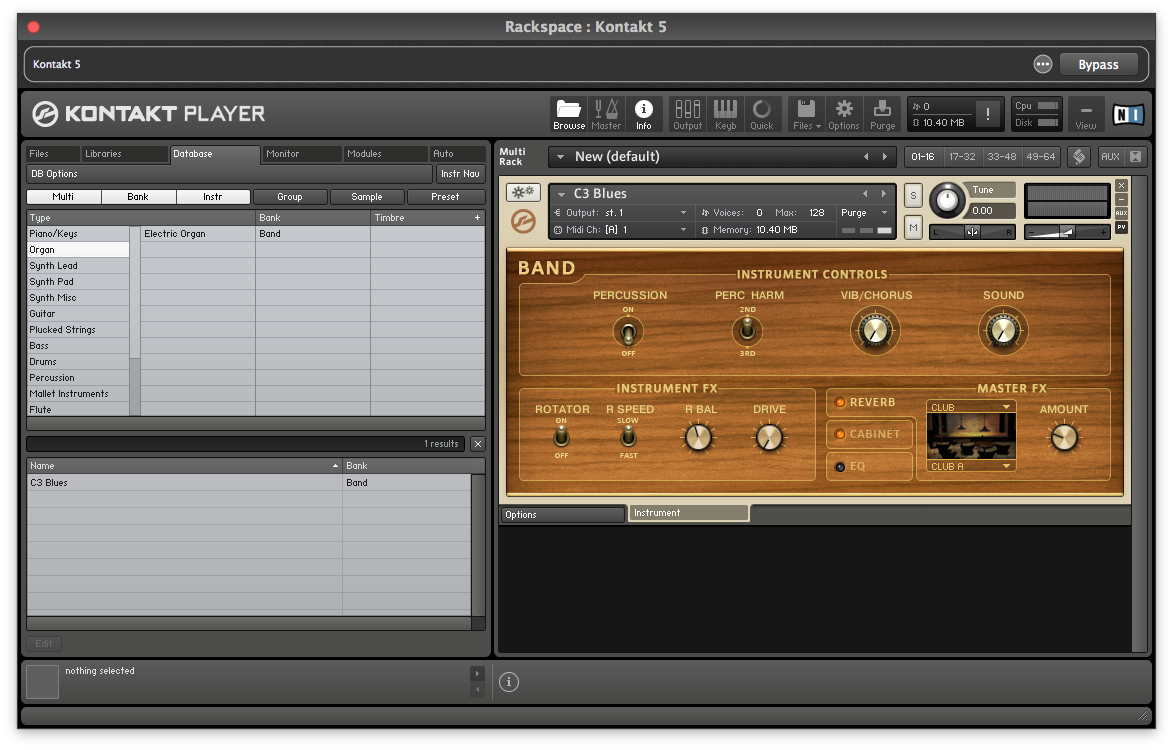Close the results search field
The width and height of the screenshot is (1173, 750).
478,444
